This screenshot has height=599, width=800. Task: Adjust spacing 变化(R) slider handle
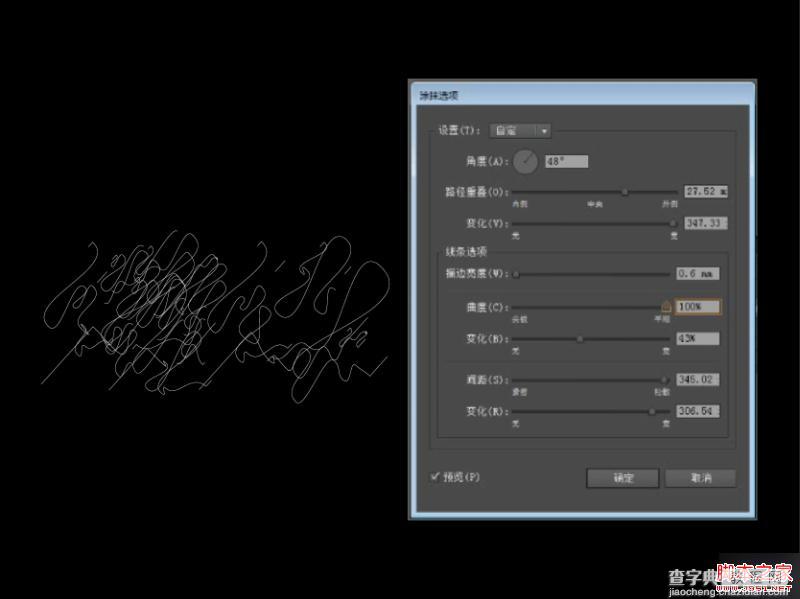pos(652,412)
